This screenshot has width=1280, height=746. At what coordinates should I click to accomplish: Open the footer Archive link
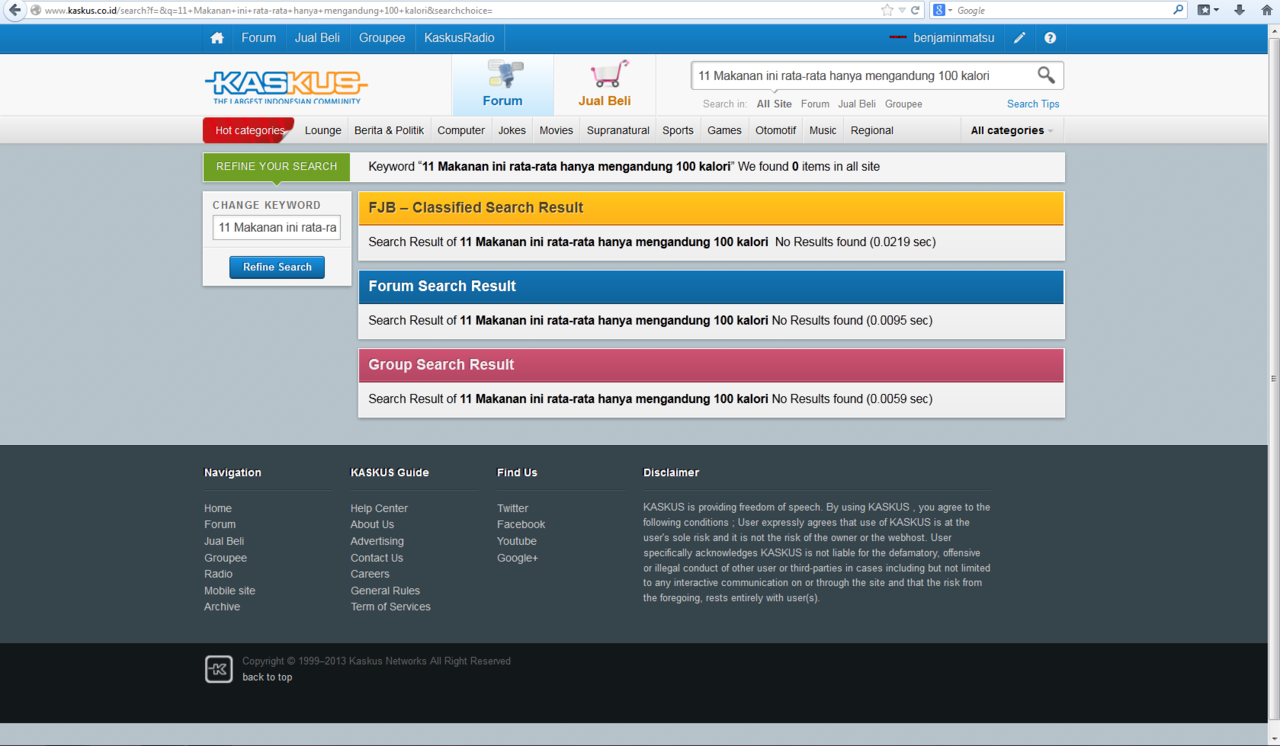pyautogui.click(x=222, y=607)
